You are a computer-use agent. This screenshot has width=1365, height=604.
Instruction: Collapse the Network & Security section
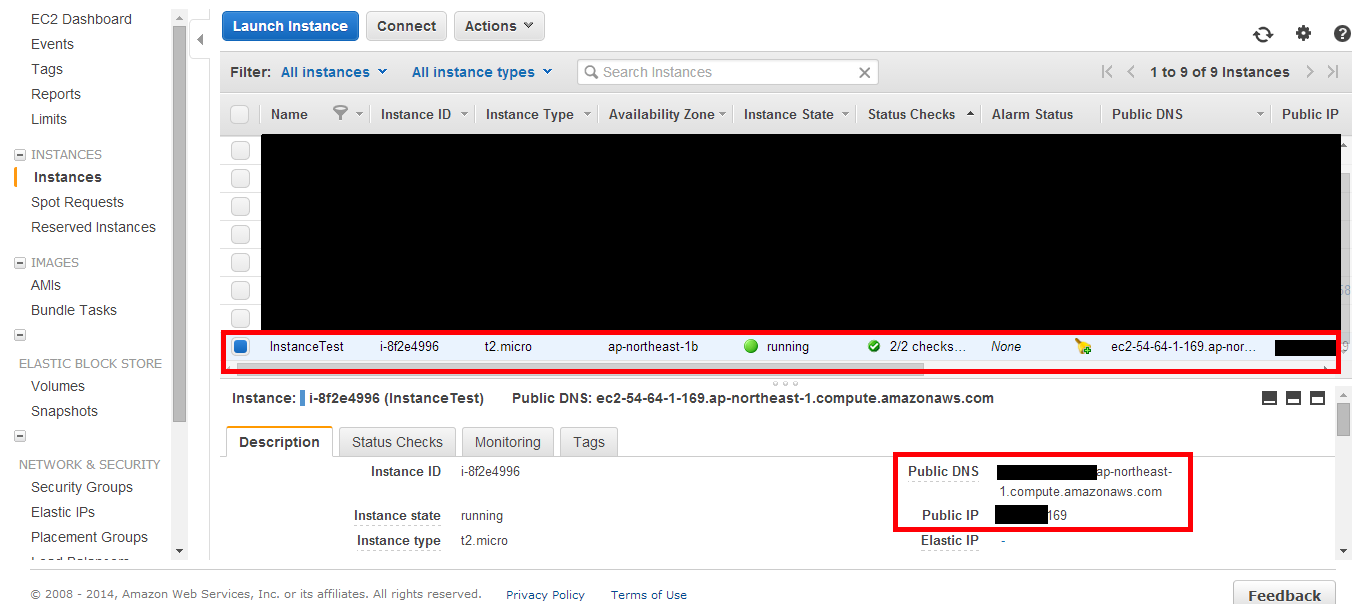pos(20,436)
